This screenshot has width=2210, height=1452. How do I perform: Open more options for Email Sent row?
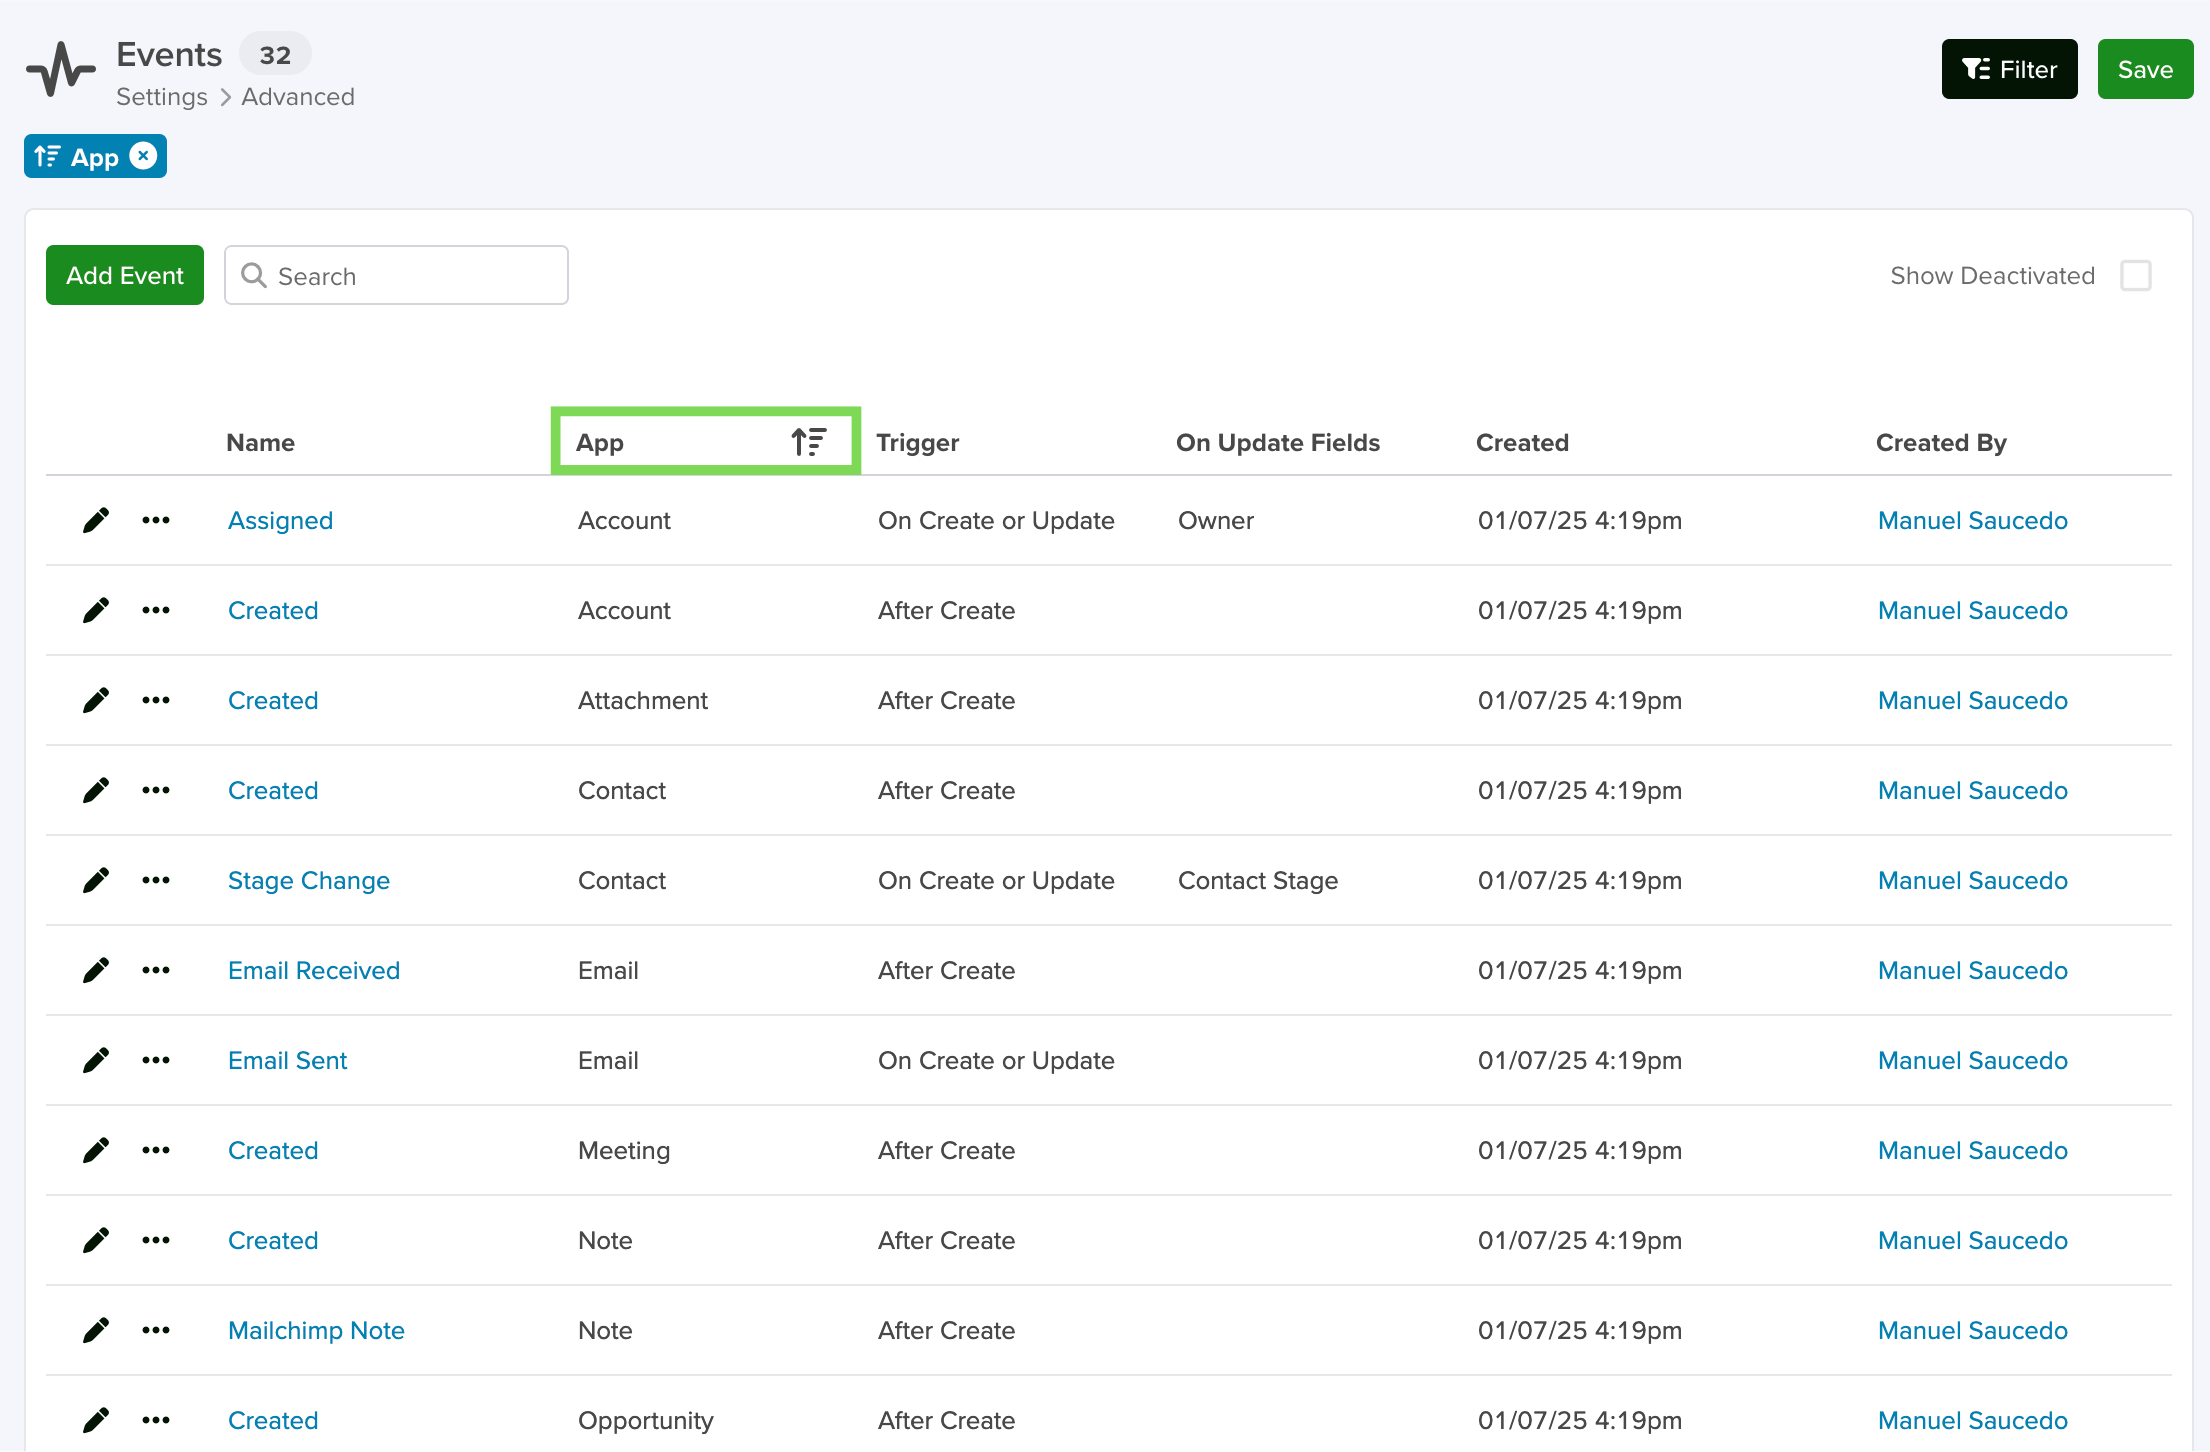[156, 1060]
